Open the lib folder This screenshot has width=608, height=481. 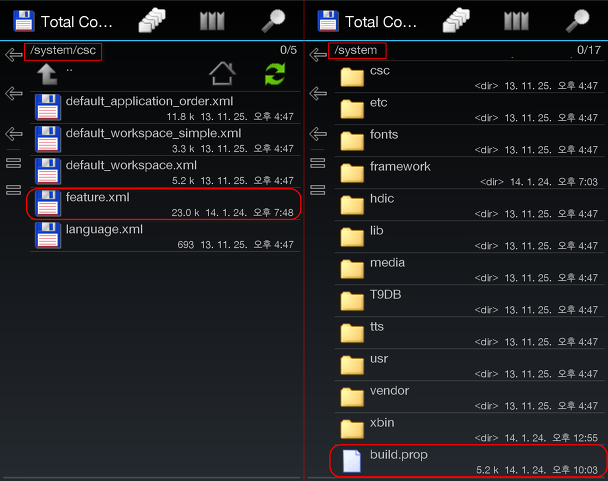(469, 237)
